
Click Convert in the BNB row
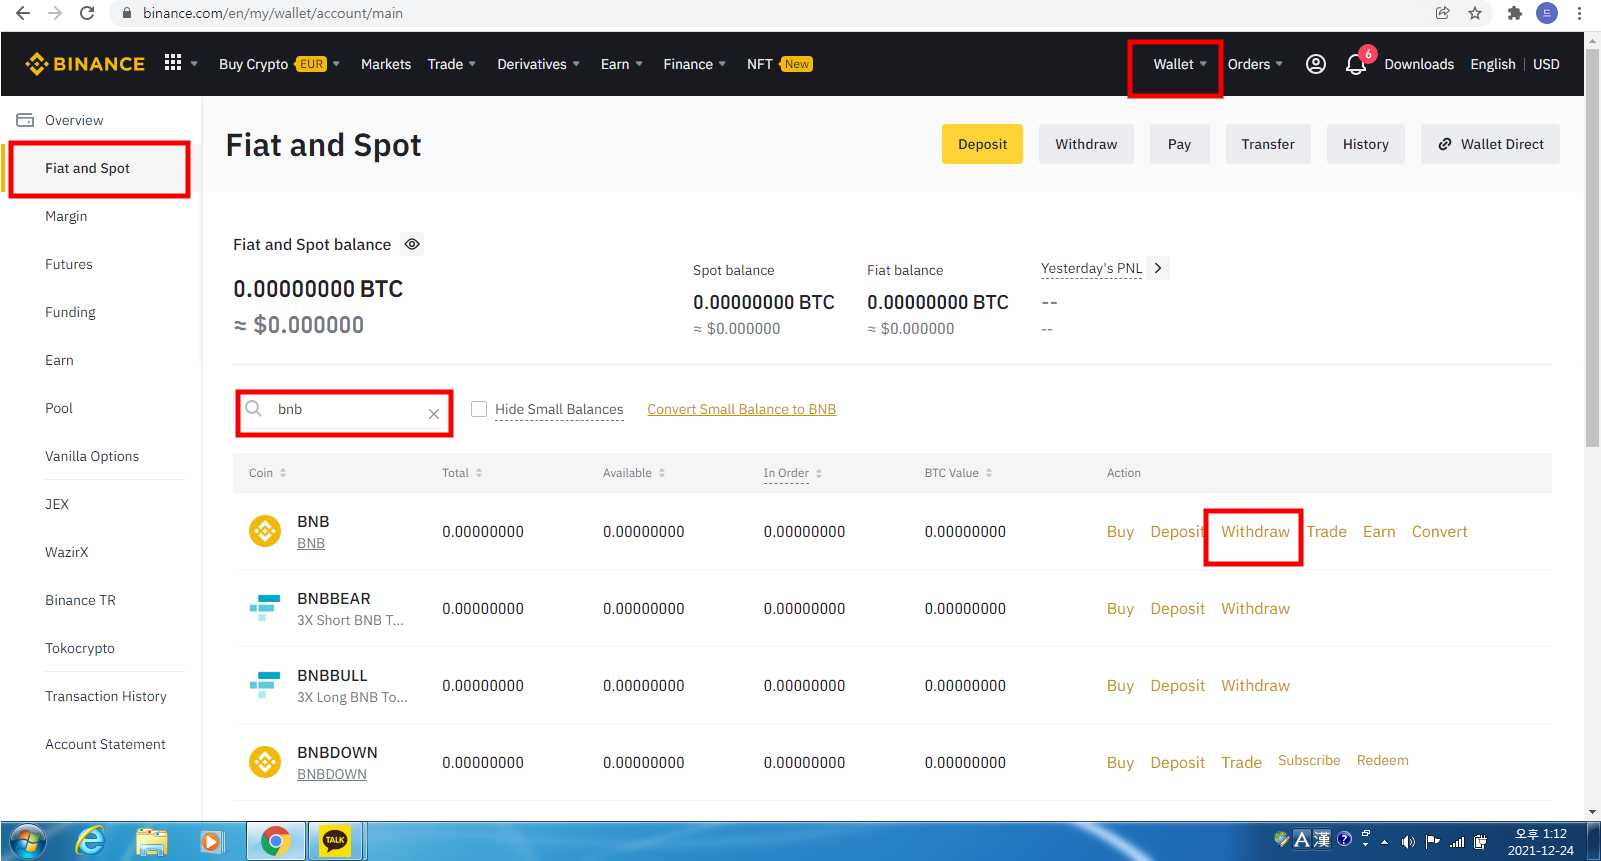tap(1439, 532)
